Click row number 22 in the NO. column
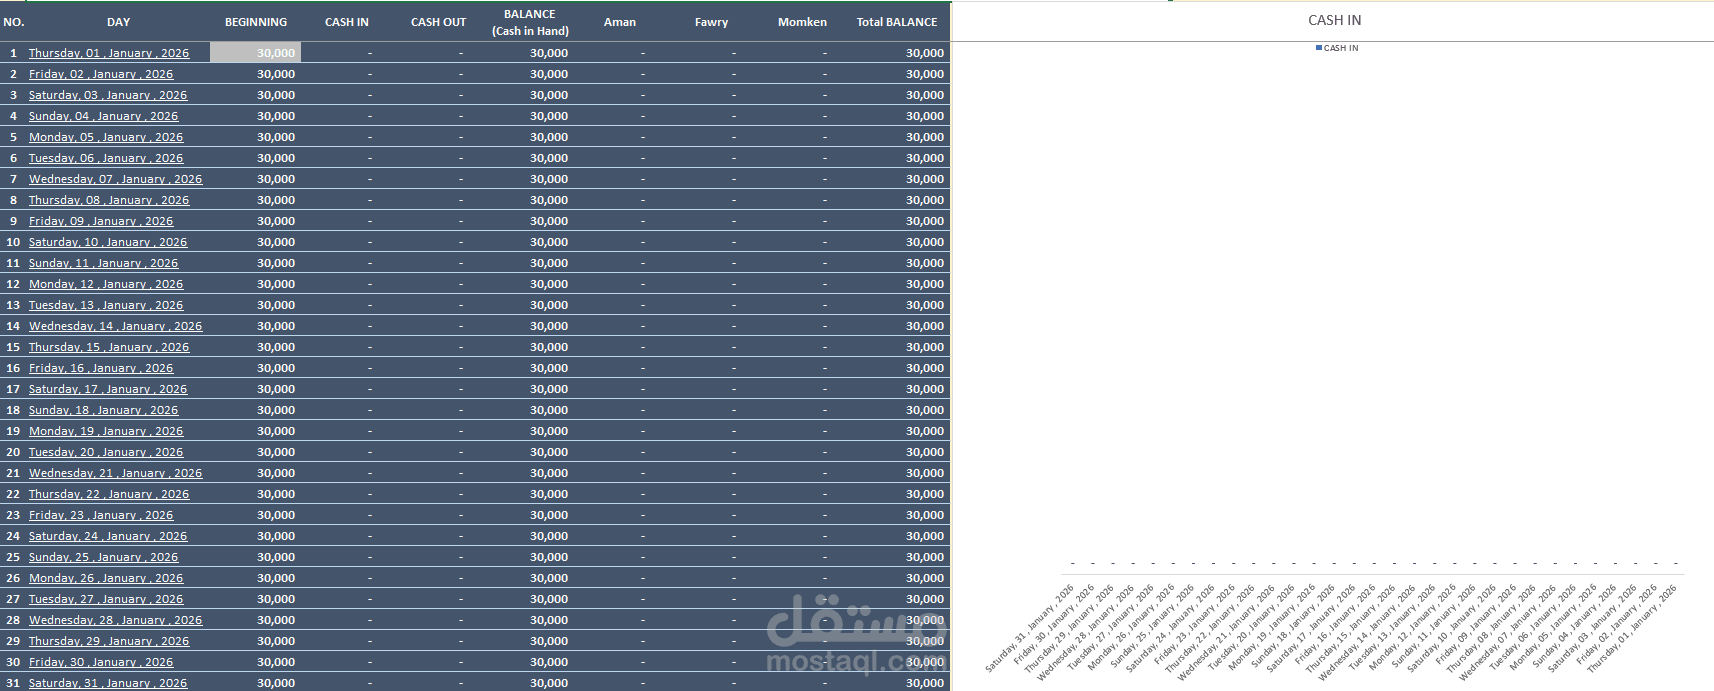1714x691 pixels. [13, 494]
